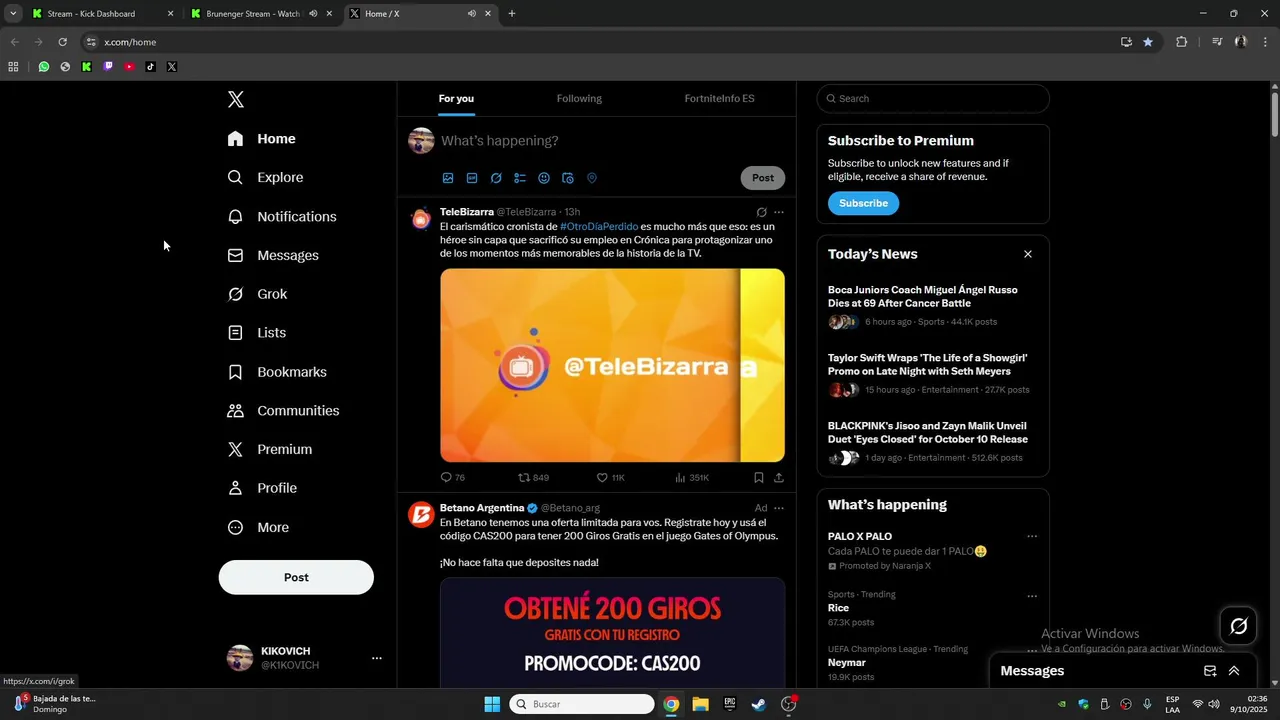Select the For you tab
This screenshot has width=1280, height=720.
tap(456, 98)
